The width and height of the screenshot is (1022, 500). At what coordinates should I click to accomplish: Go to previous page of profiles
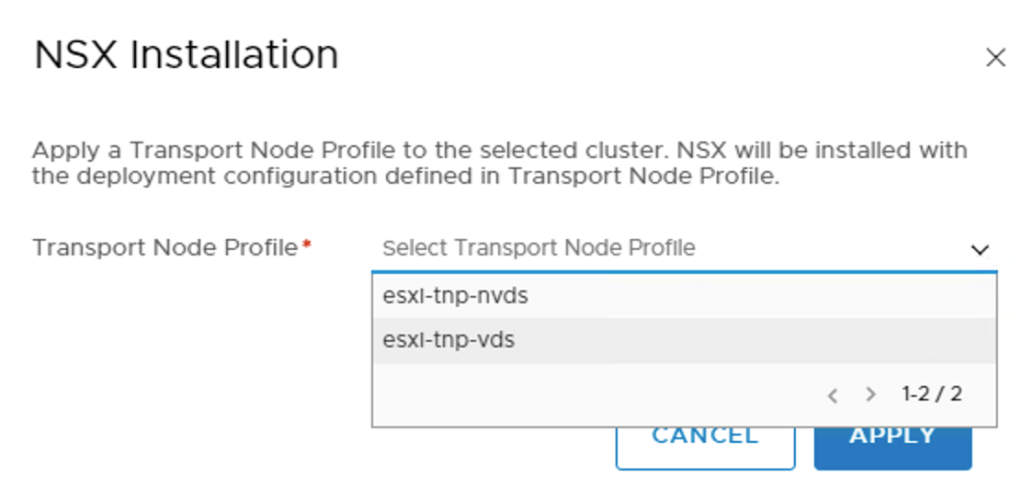pyautogui.click(x=832, y=395)
